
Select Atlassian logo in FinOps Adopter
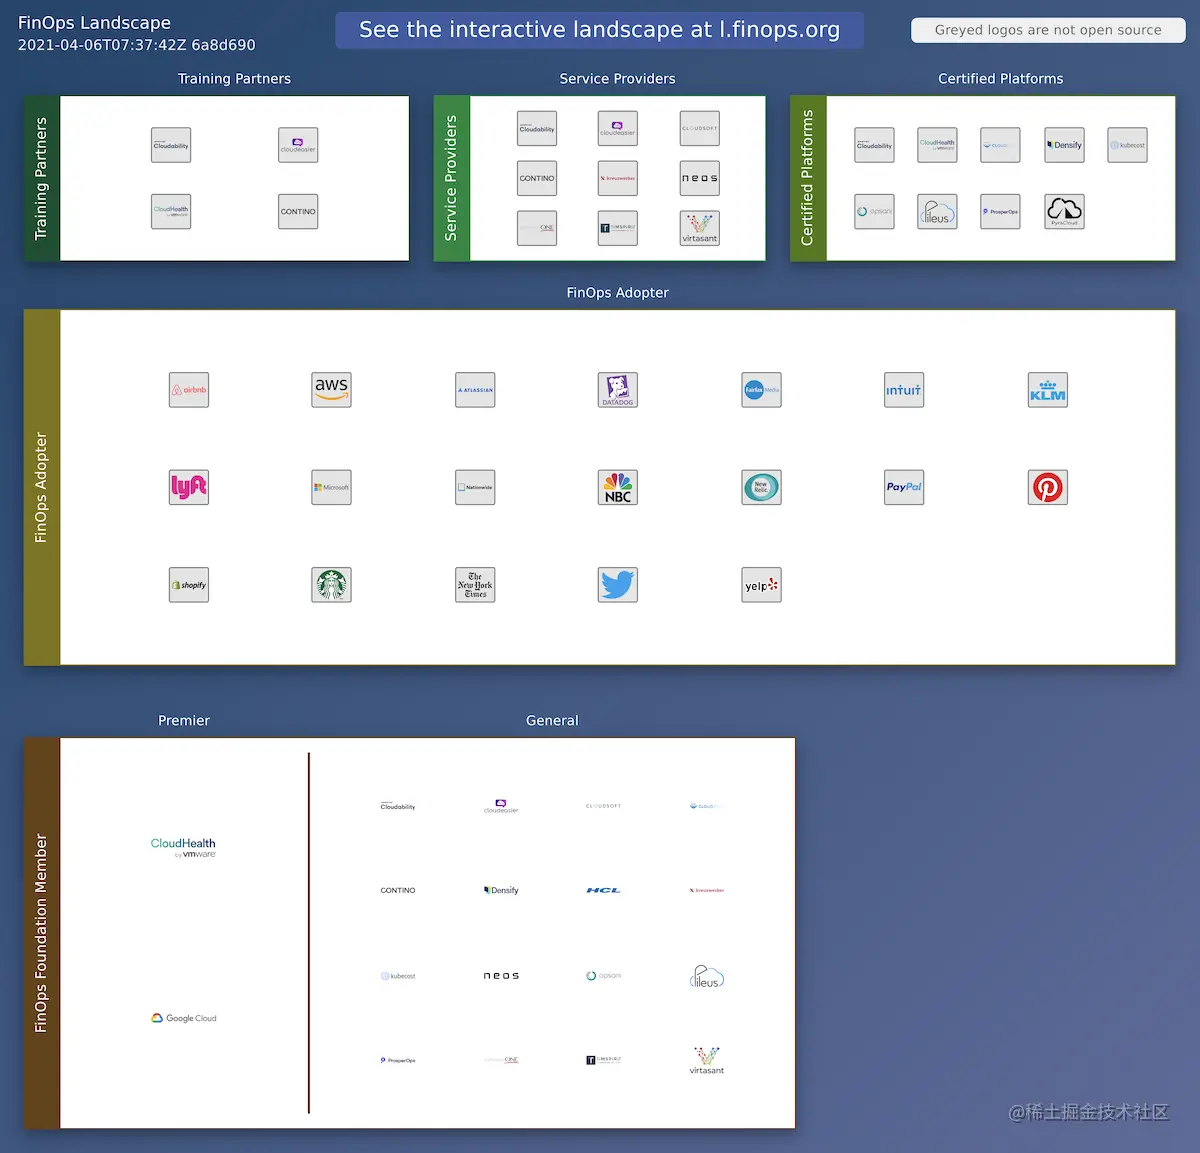coord(475,390)
